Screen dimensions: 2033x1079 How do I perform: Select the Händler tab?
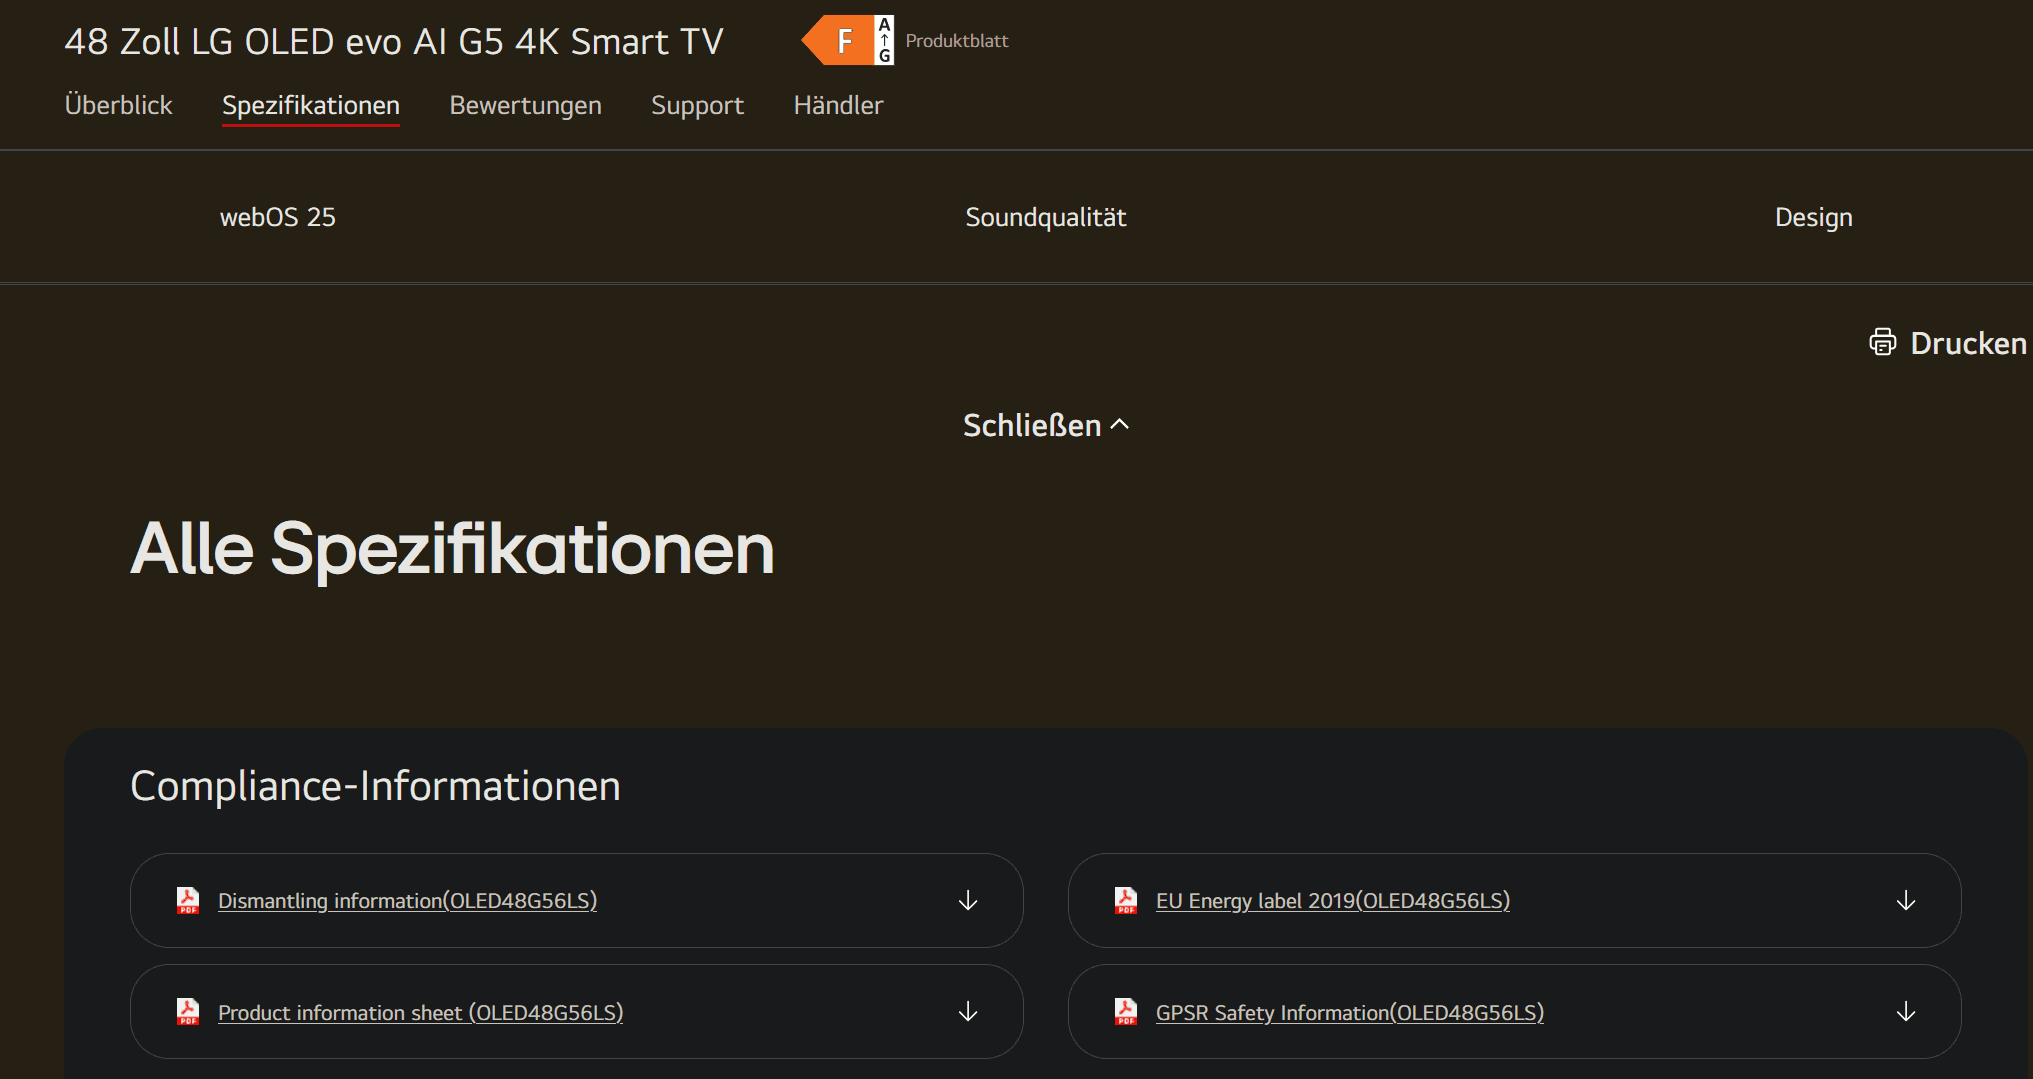838,105
